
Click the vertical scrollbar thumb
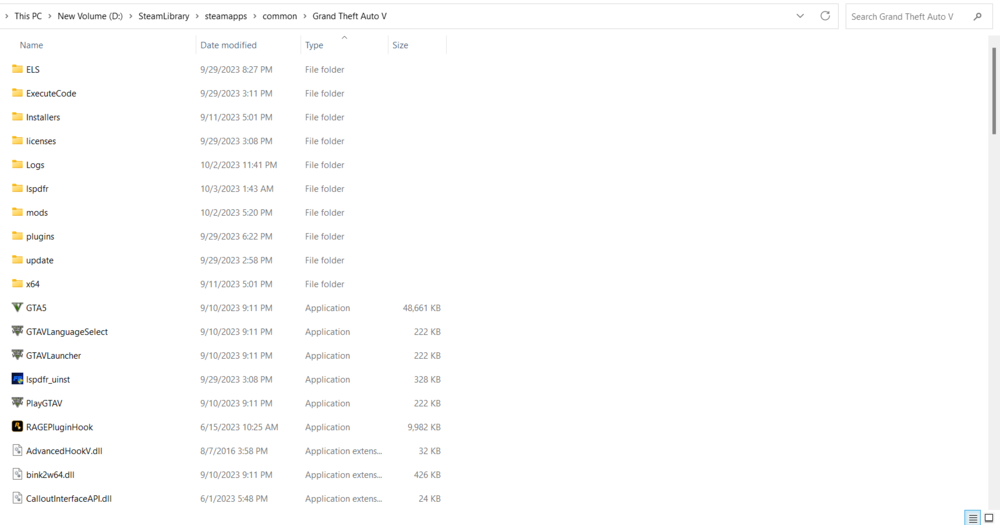994,91
